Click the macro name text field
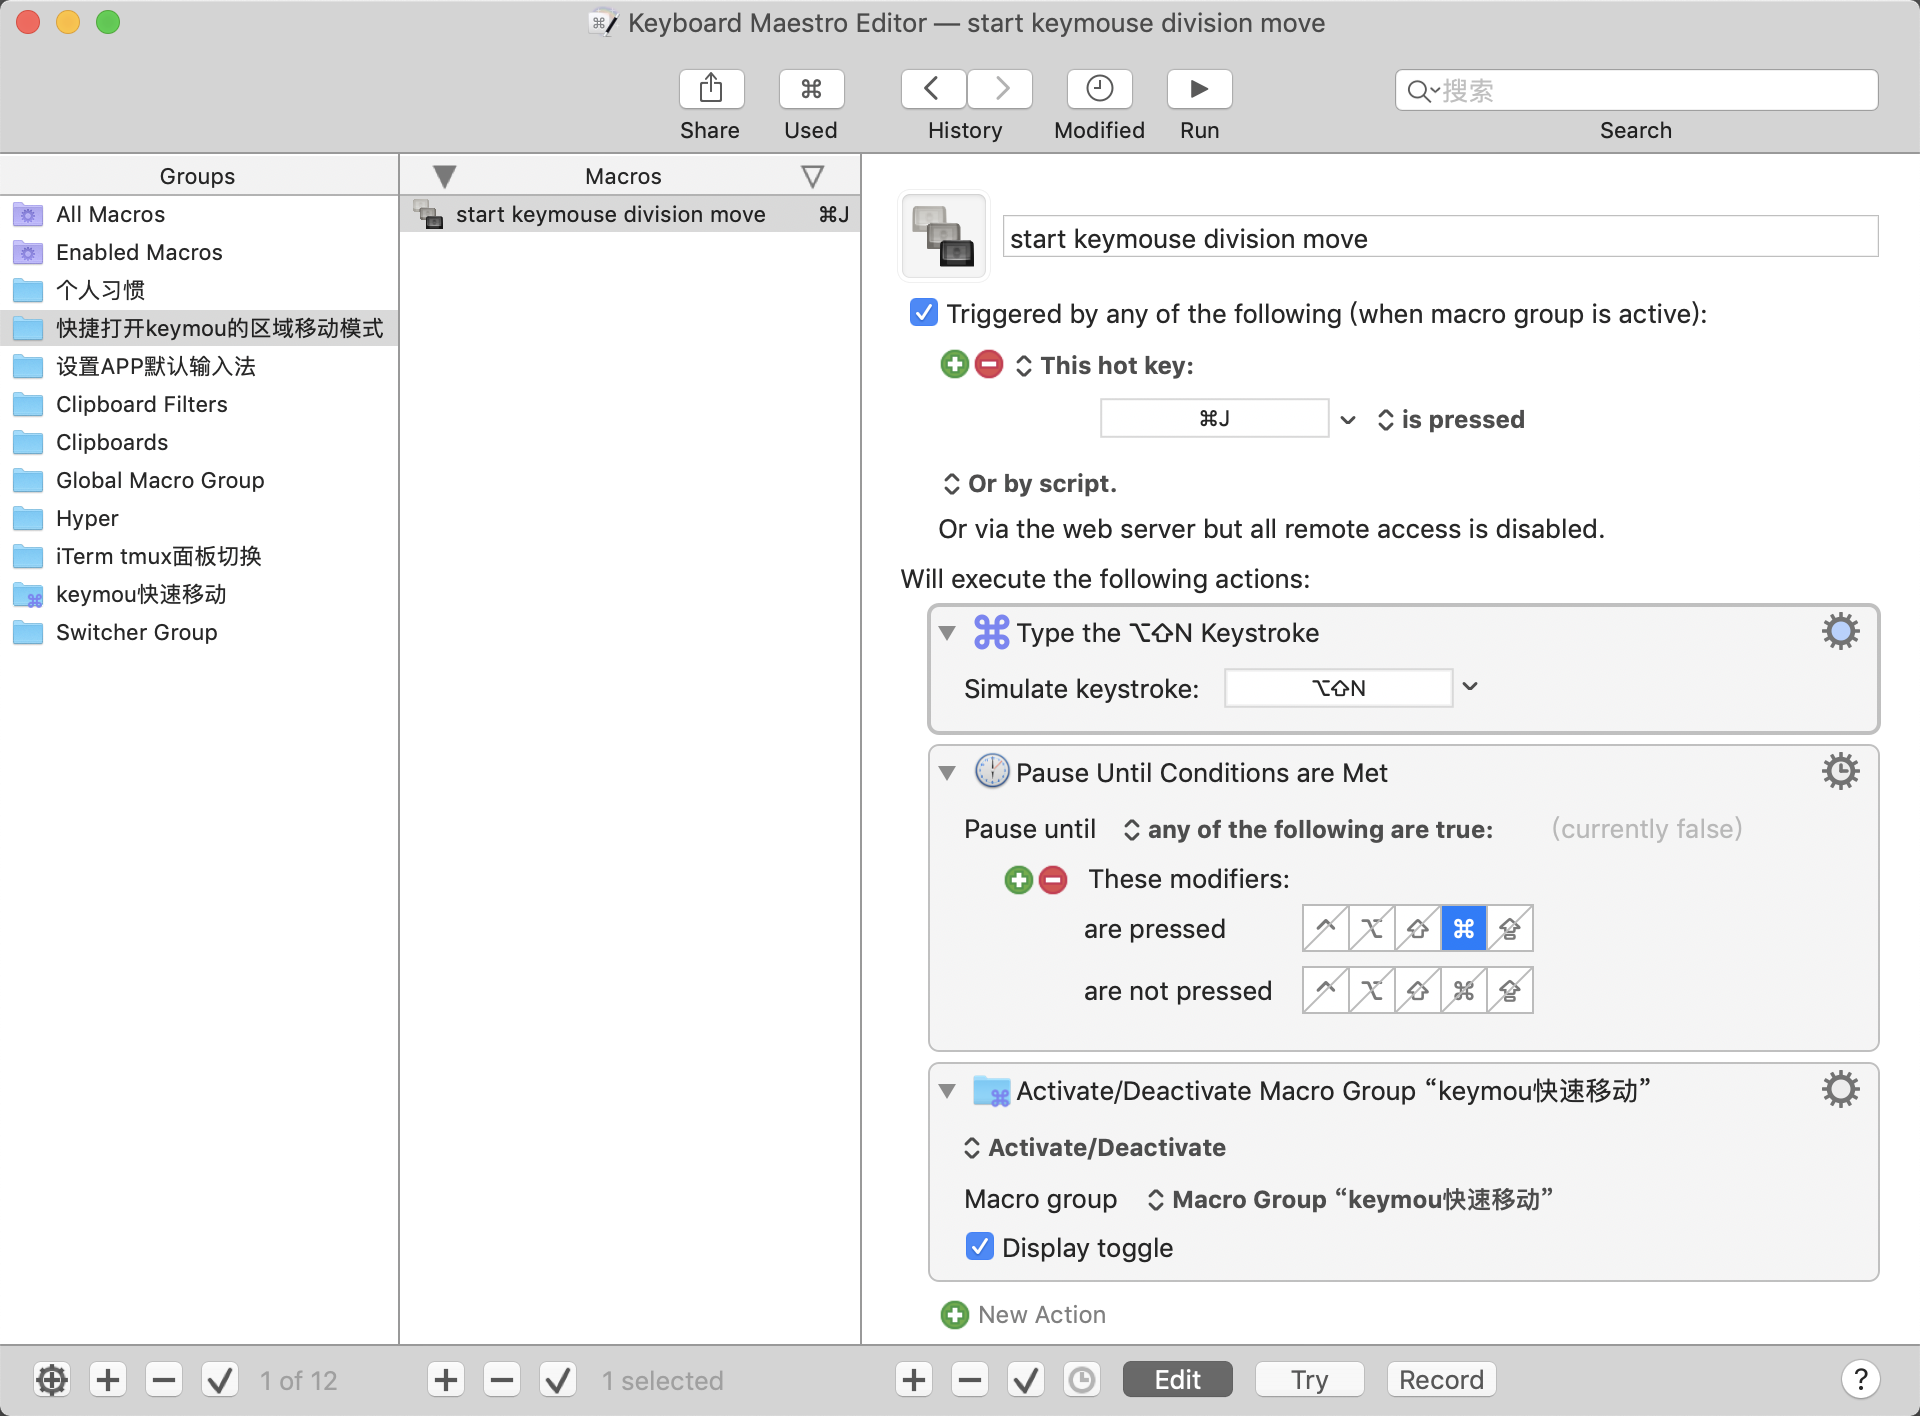Image resolution: width=1920 pixels, height=1416 pixels. tap(1440, 238)
